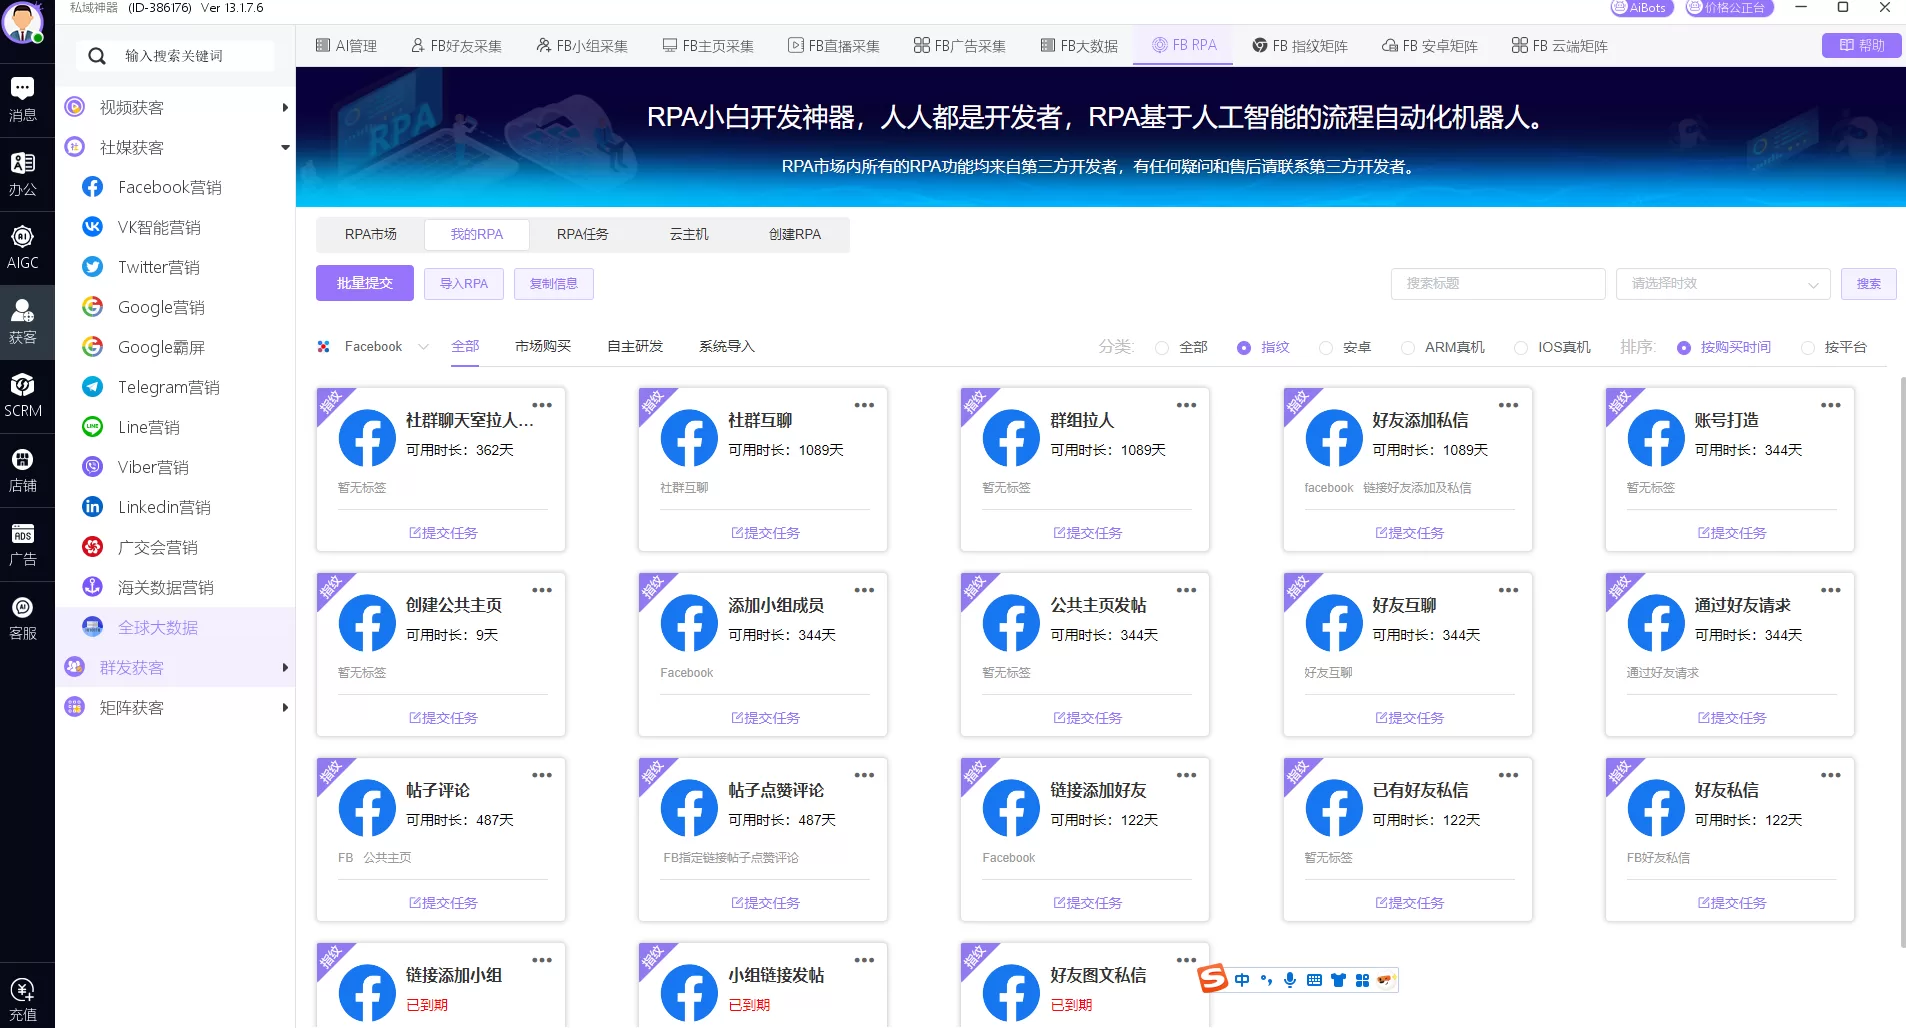Open VK智能营销 in the sidebar
The width and height of the screenshot is (1906, 1028).
coord(159,227)
